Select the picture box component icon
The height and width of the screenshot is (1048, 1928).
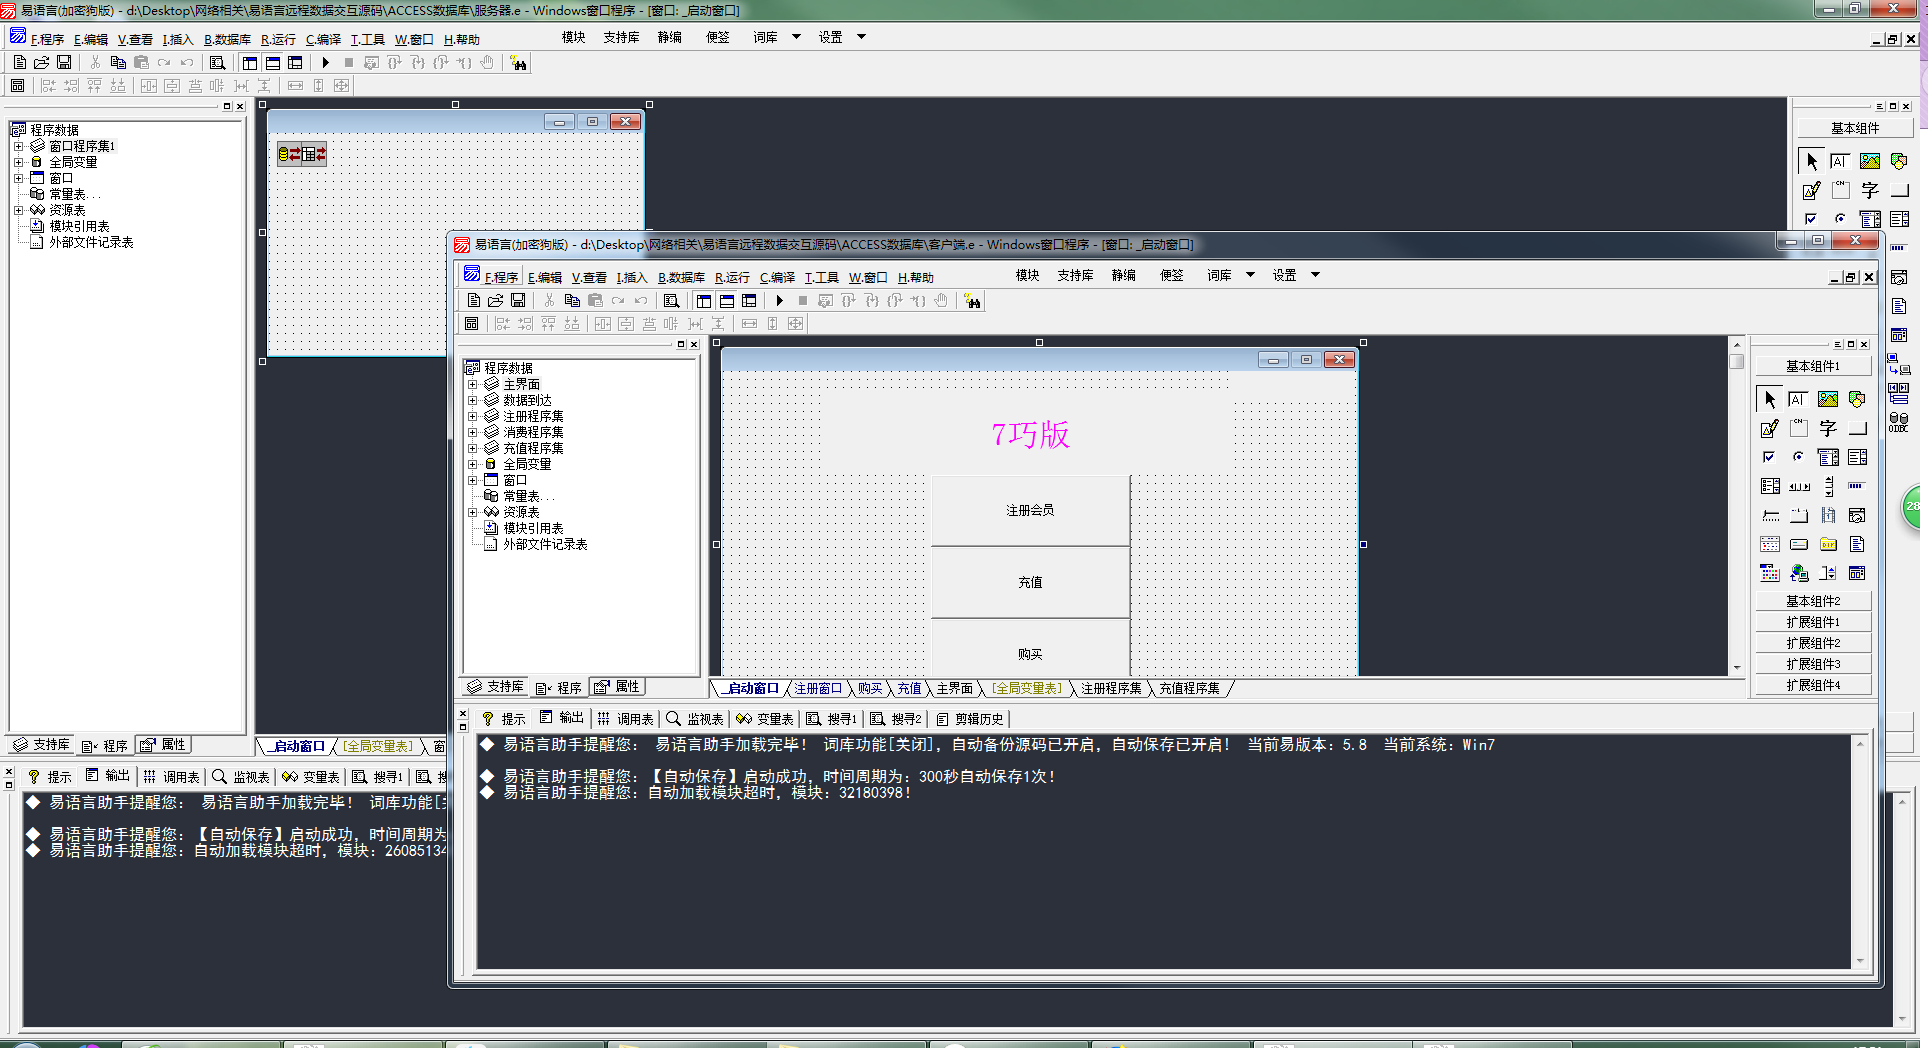pyautogui.click(x=1828, y=399)
